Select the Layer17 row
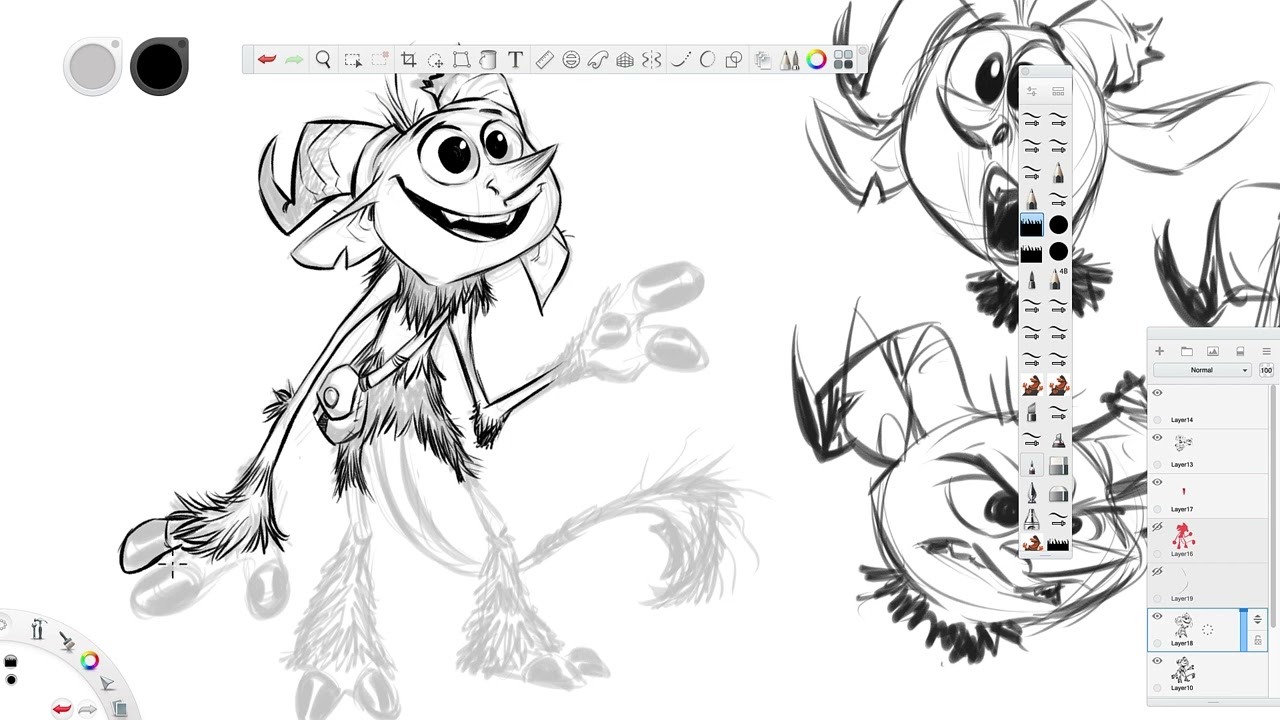 [x=1207, y=496]
